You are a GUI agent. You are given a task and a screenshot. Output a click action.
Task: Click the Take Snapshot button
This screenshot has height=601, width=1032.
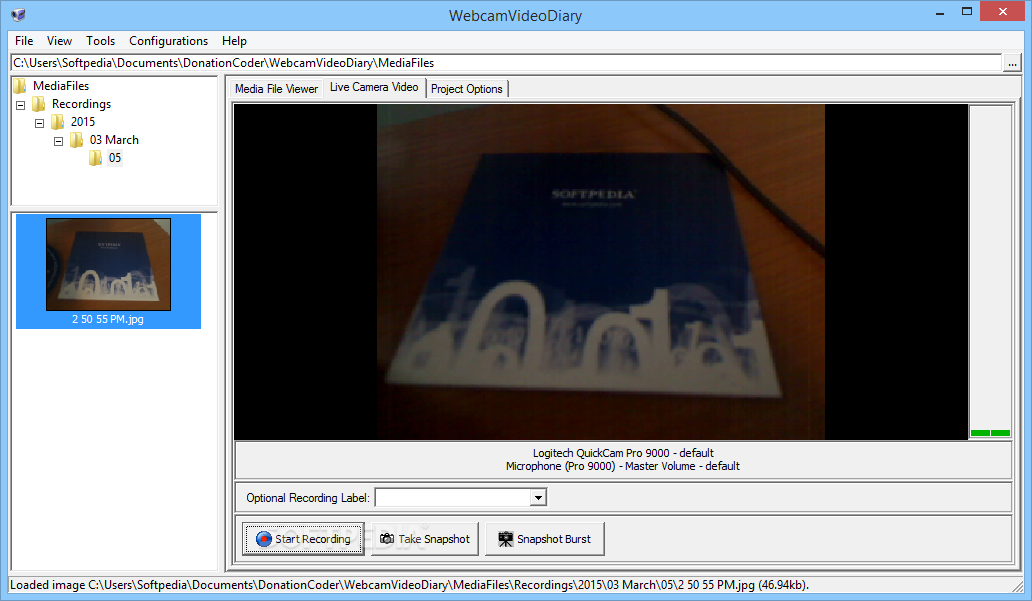(425, 539)
